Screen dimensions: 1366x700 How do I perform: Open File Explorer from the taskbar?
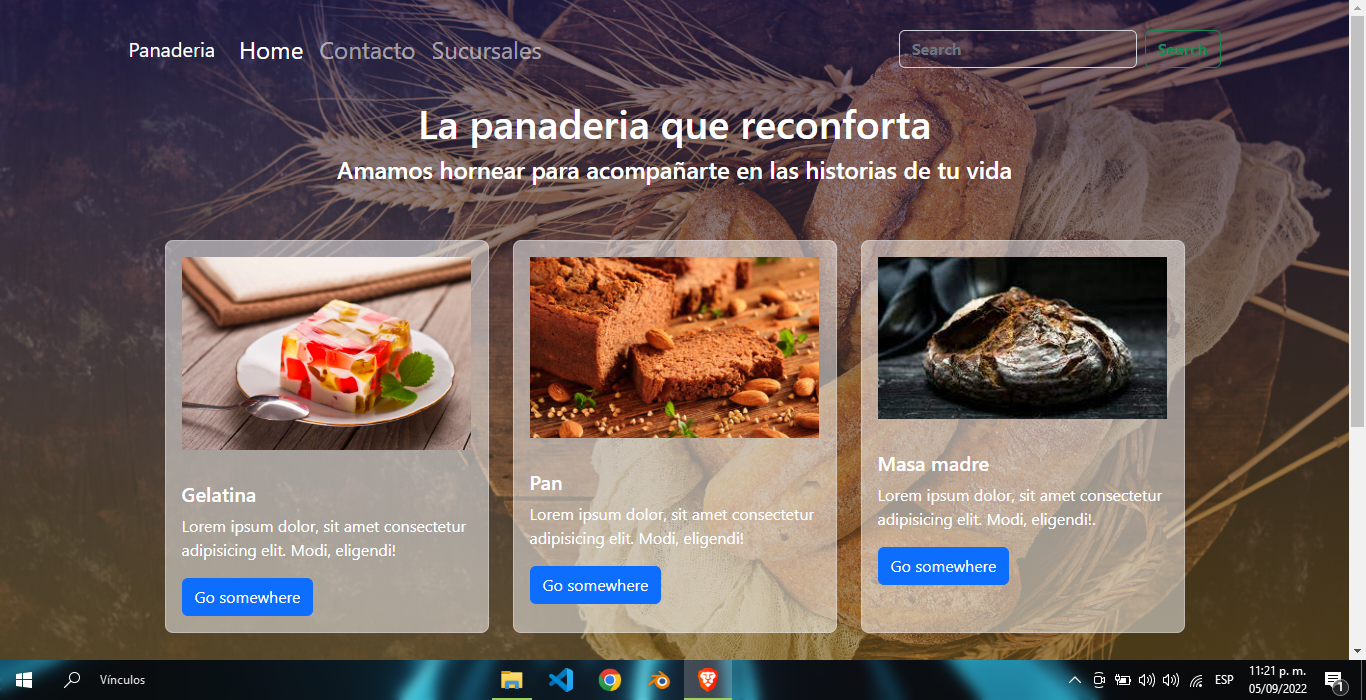(x=513, y=680)
